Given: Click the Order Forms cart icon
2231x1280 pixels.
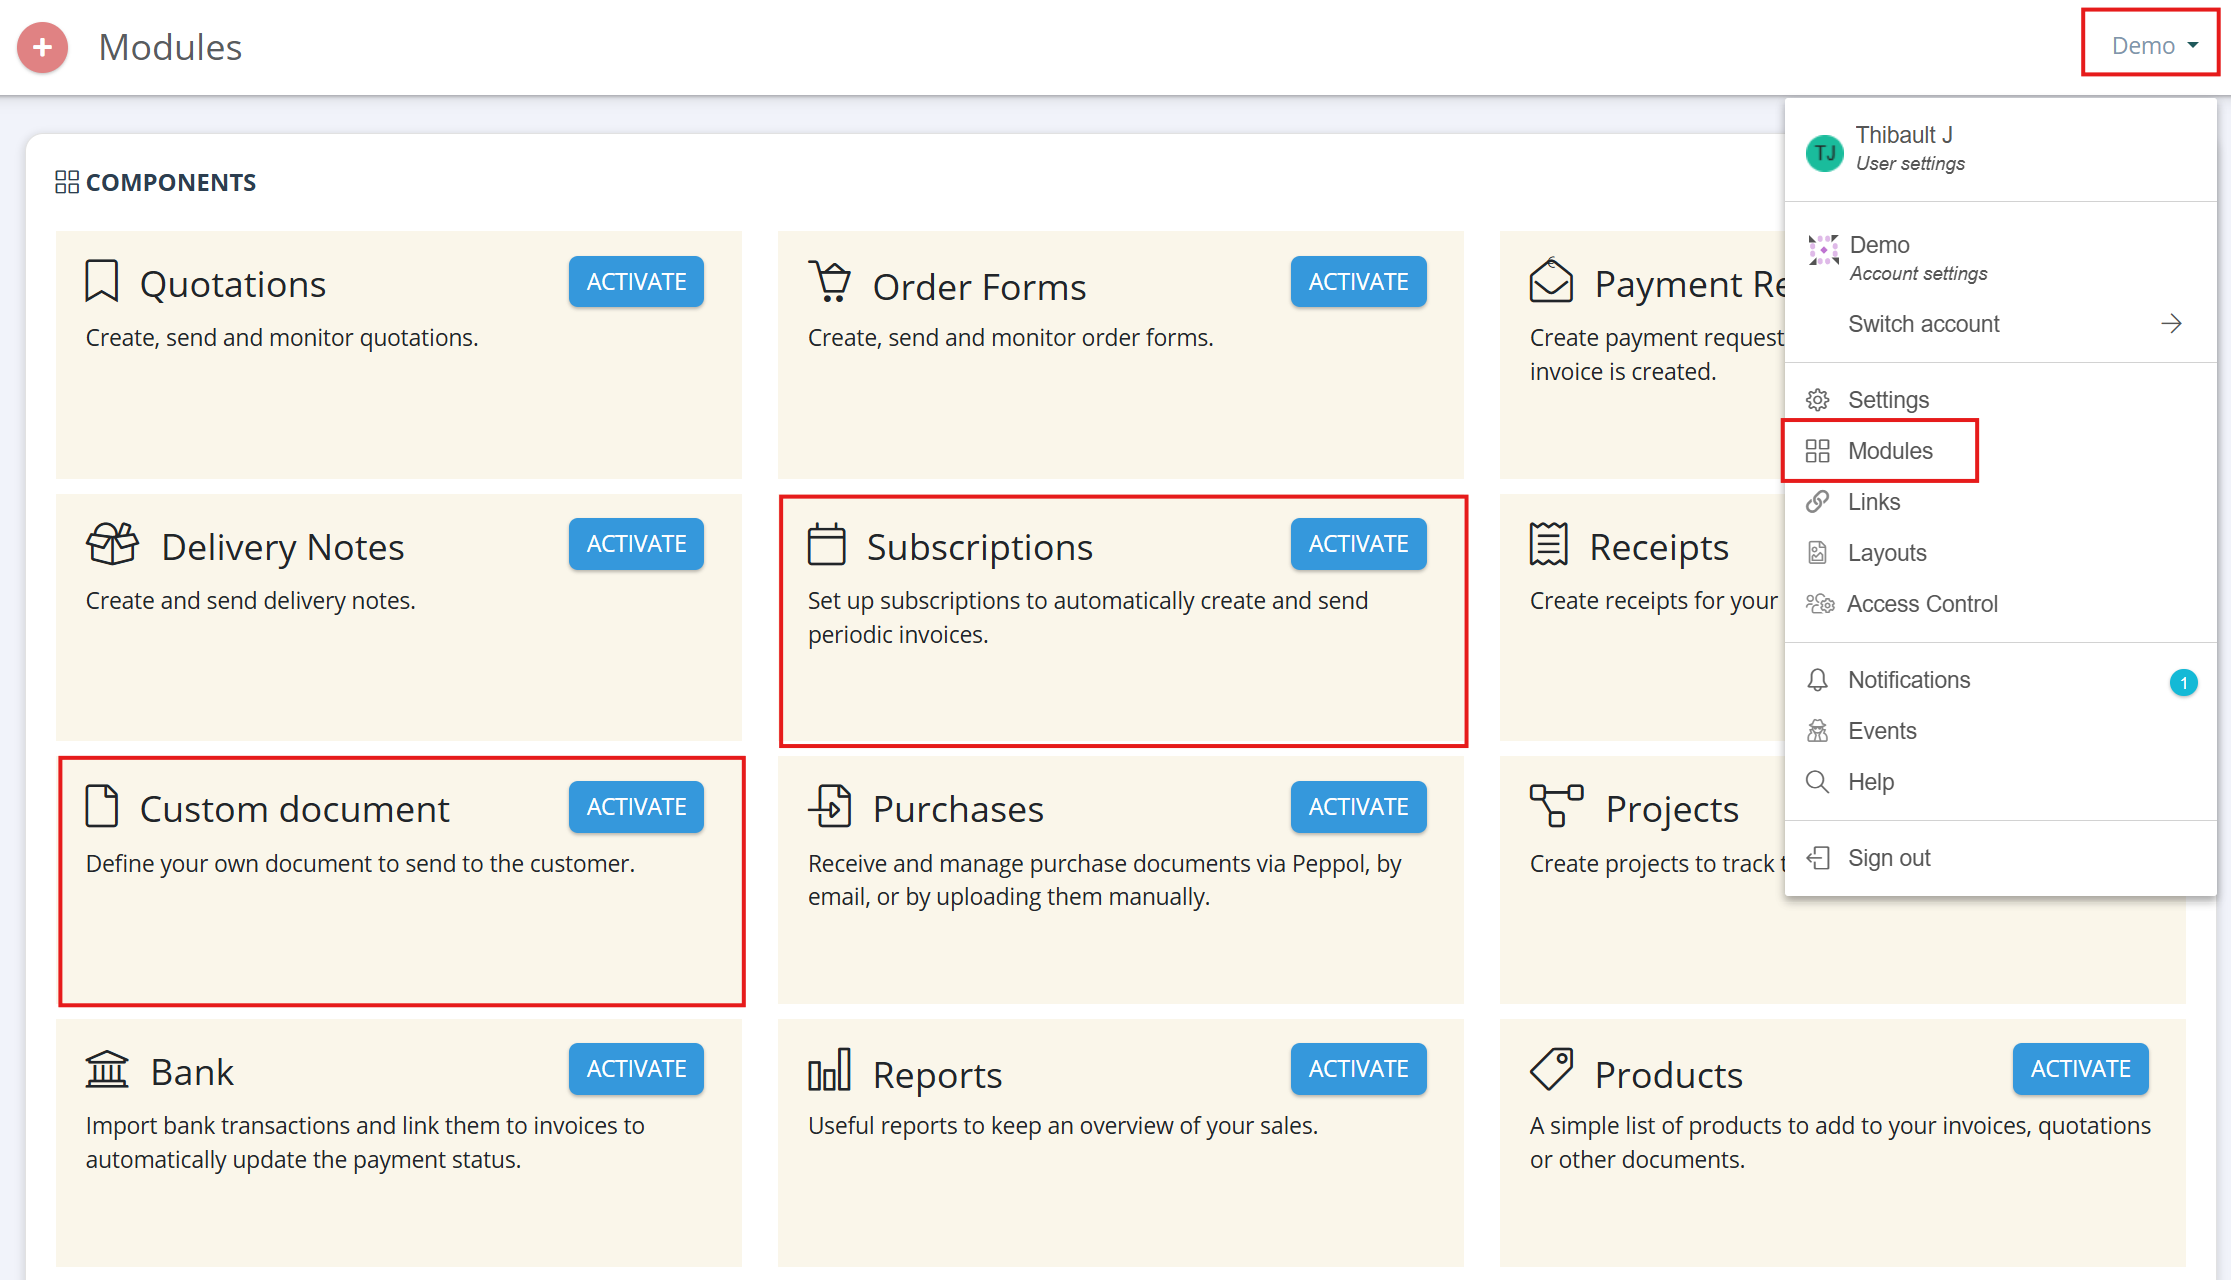Looking at the screenshot, I should [x=830, y=282].
